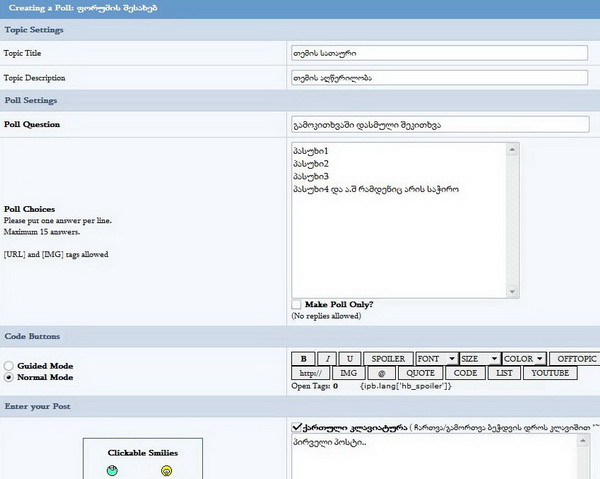Image resolution: width=600 pixels, height=479 pixels.
Task: Click the Poll Choices scrollbar down arrow
Action: [512, 292]
